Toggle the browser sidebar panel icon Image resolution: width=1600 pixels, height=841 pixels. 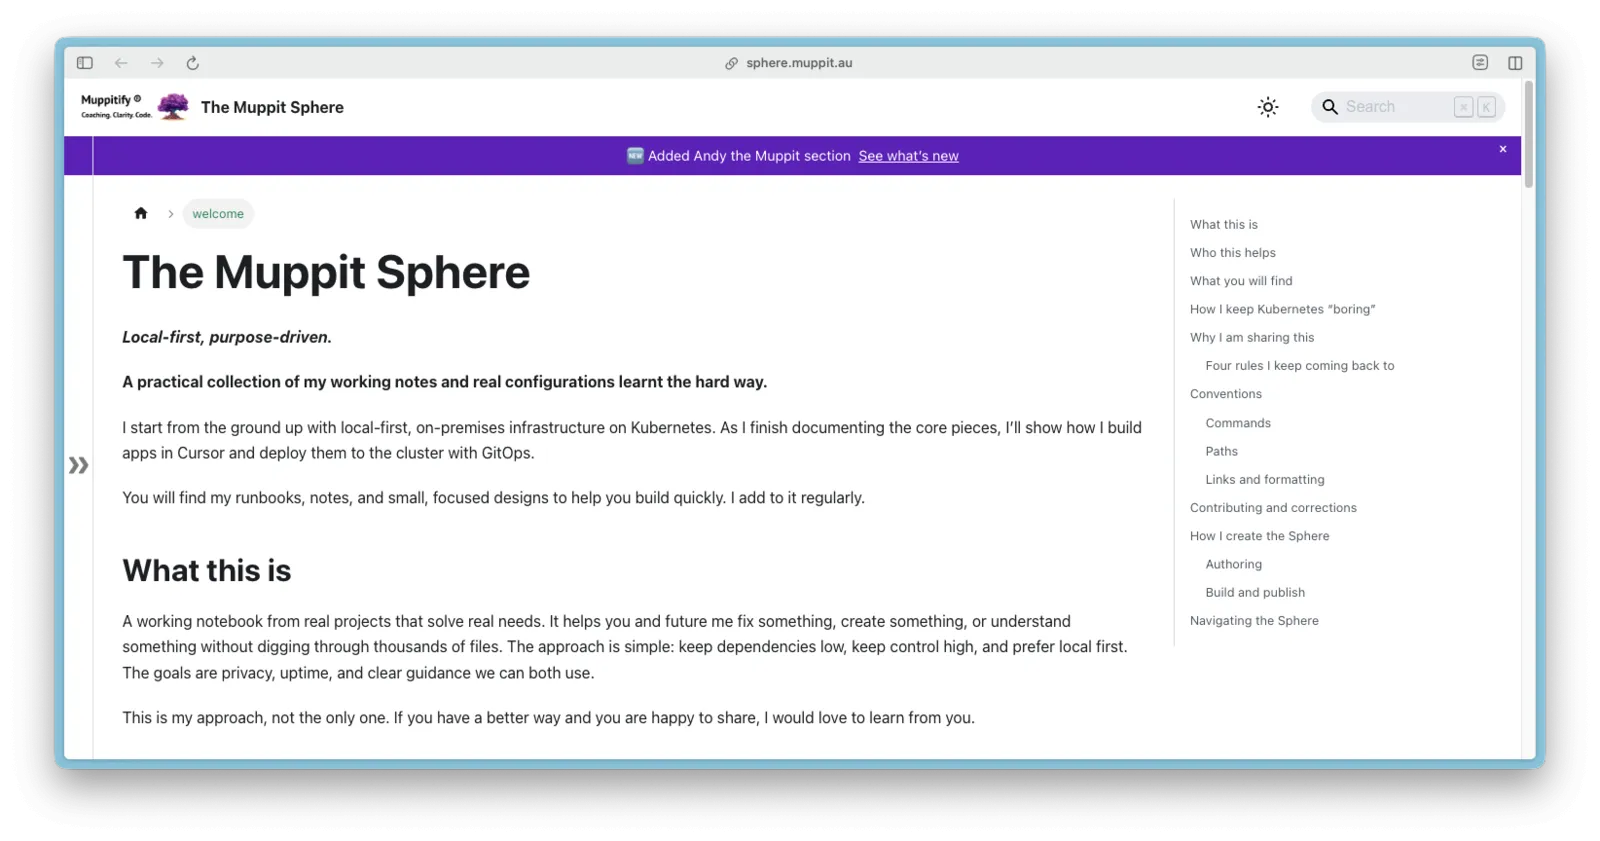point(85,63)
